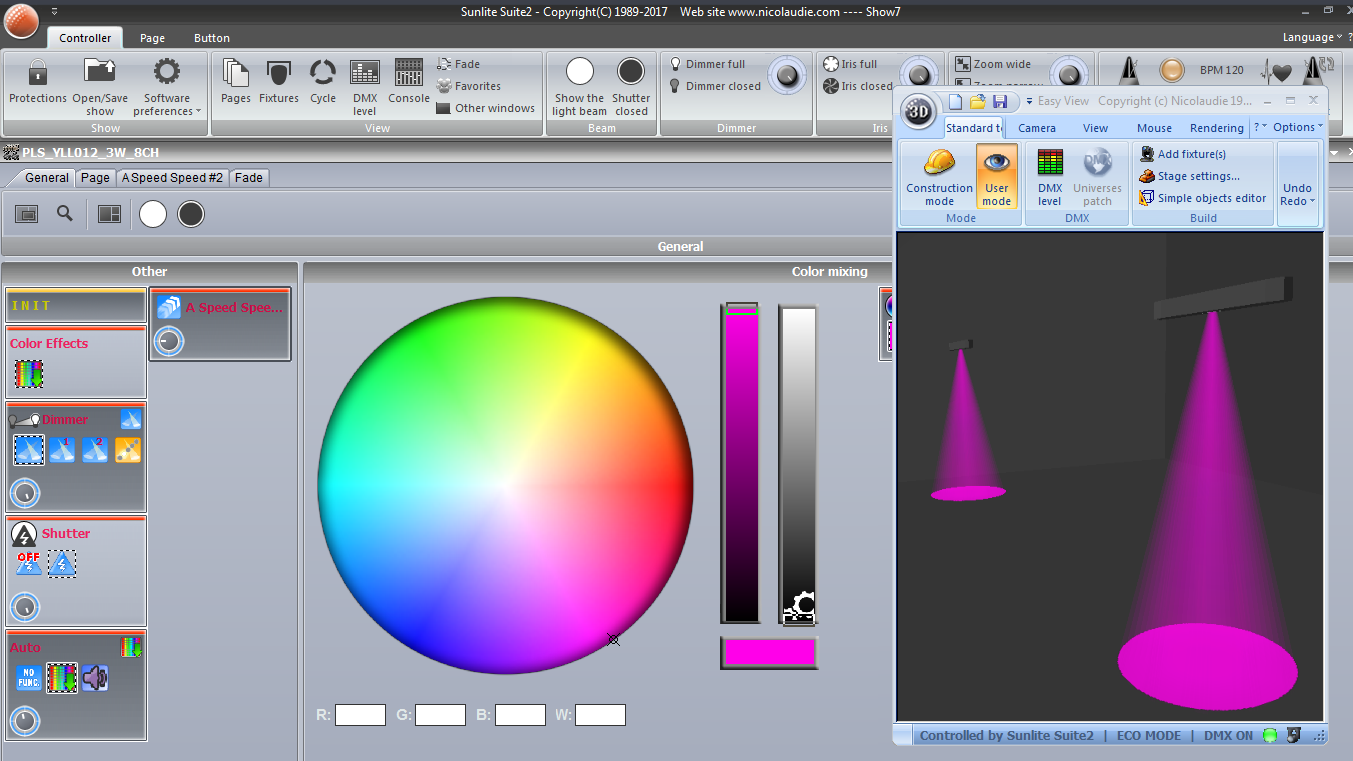1353x761 pixels.
Task: Switch to the Button ribbon tab
Action: 212,38
